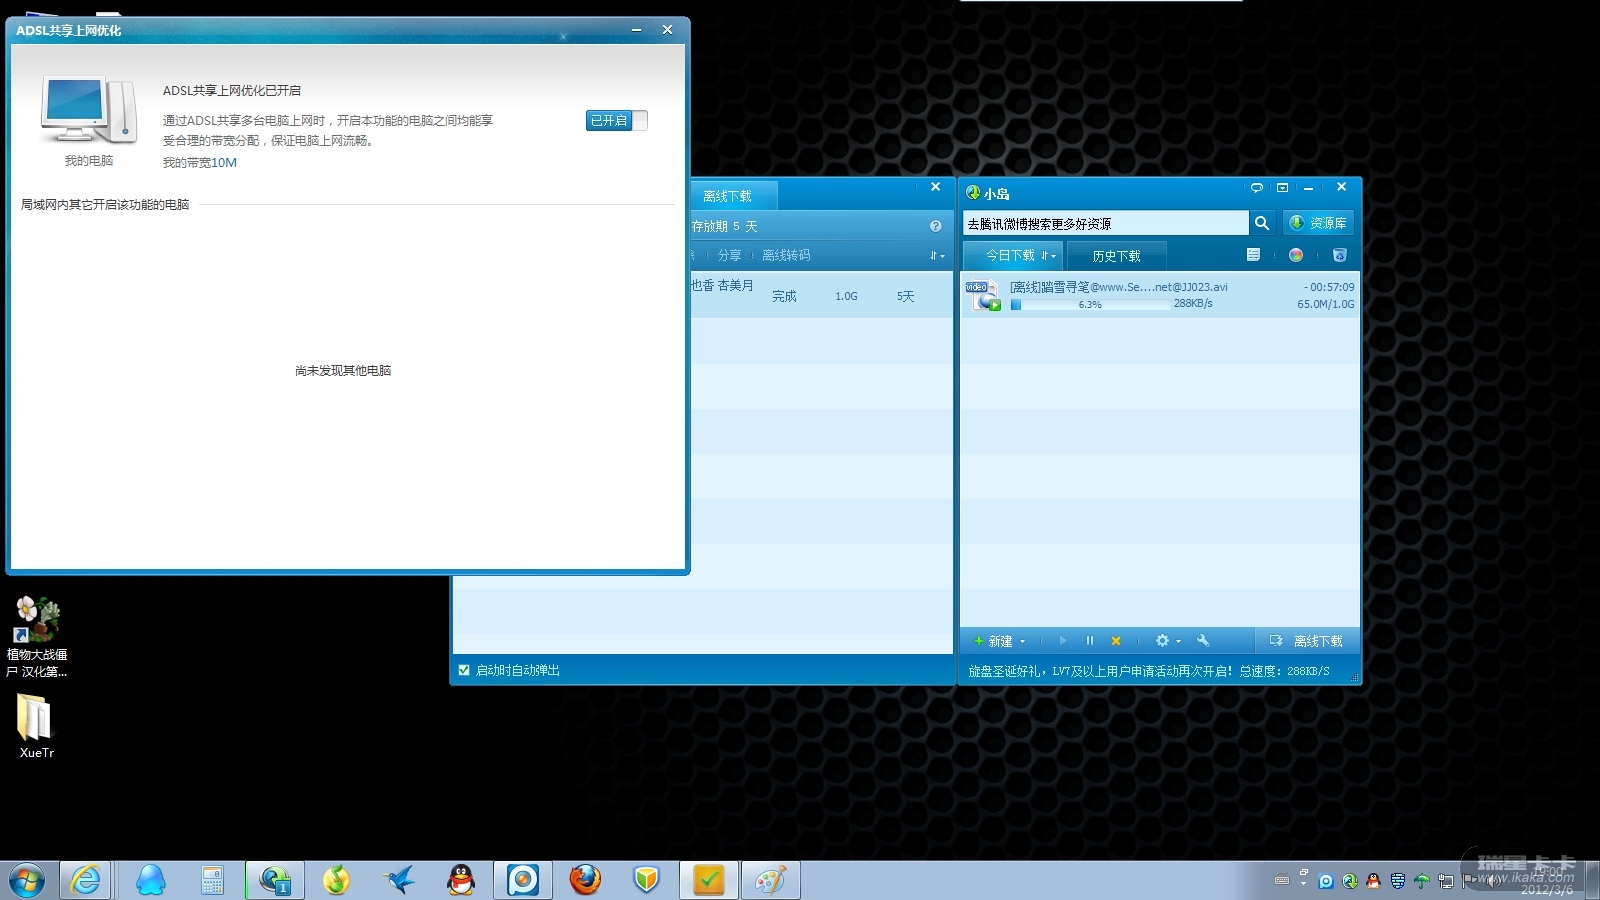This screenshot has height=900, width=1600.
Task: Open the blue QQ-contact taskbar icon
Action: pos(151,880)
